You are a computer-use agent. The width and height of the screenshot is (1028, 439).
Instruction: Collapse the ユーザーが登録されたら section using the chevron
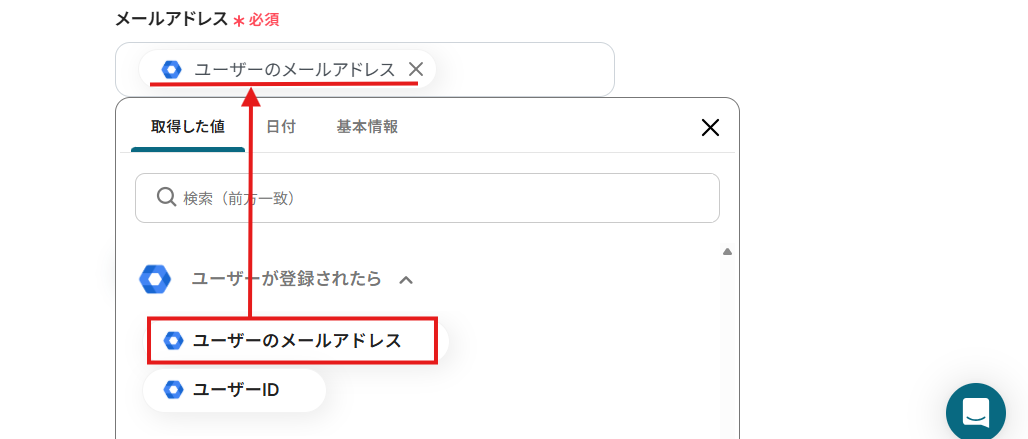tap(406, 280)
